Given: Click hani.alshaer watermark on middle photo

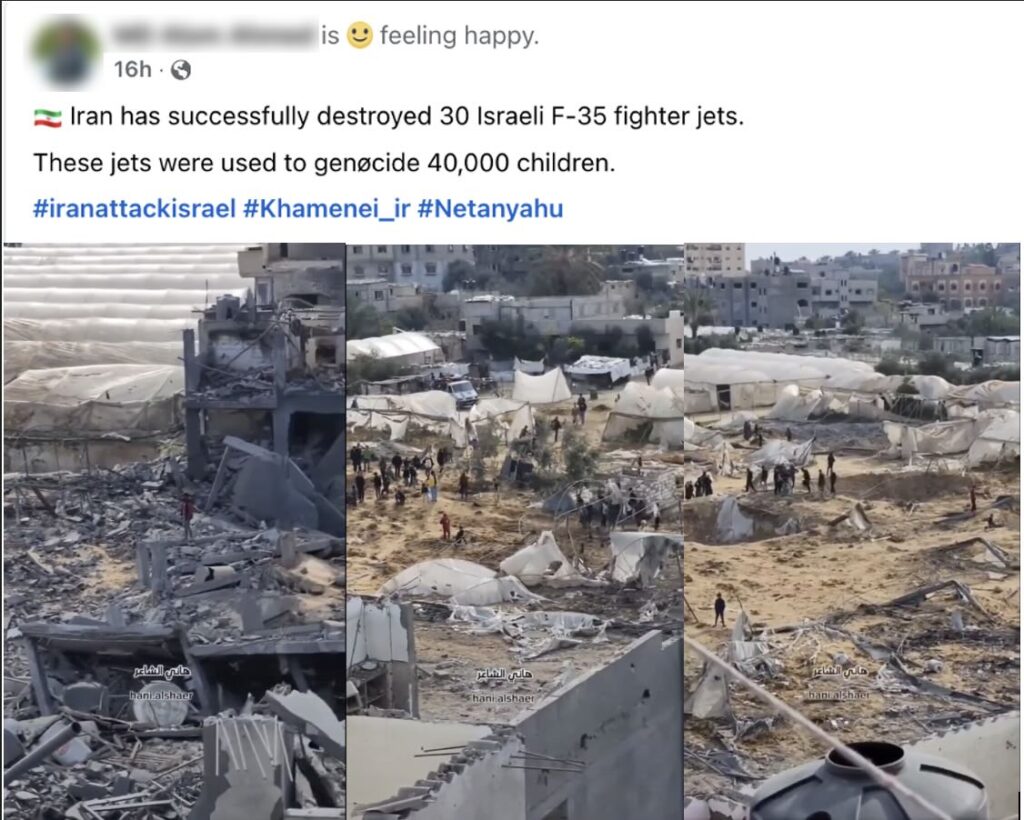Looking at the screenshot, I should [504, 699].
